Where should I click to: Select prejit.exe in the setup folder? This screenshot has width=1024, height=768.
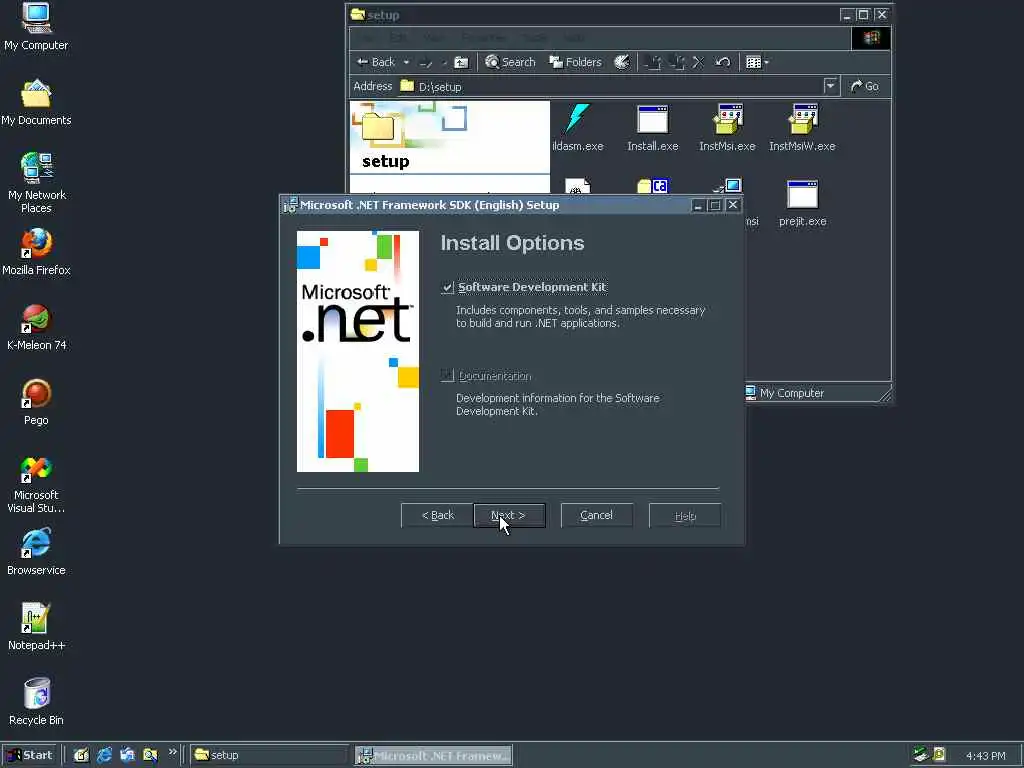[x=803, y=203]
